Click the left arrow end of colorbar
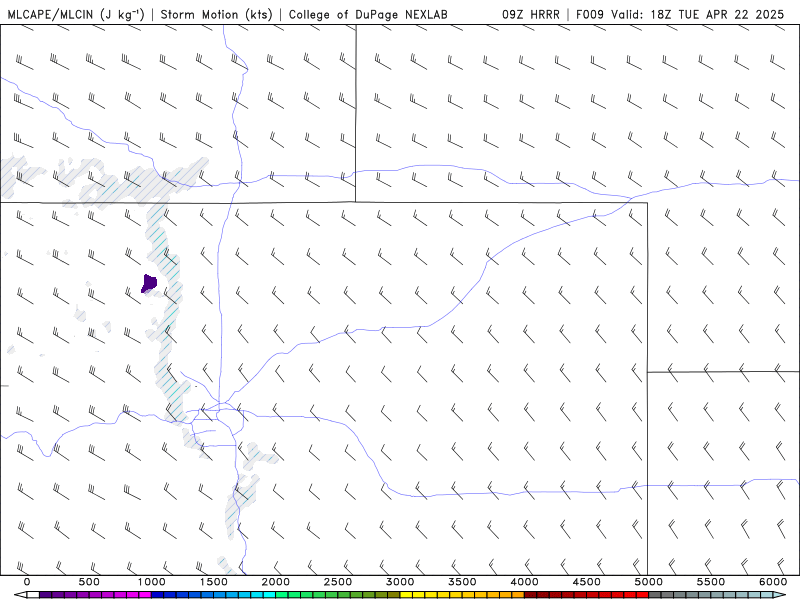The width and height of the screenshot is (800, 600). pos(20,595)
